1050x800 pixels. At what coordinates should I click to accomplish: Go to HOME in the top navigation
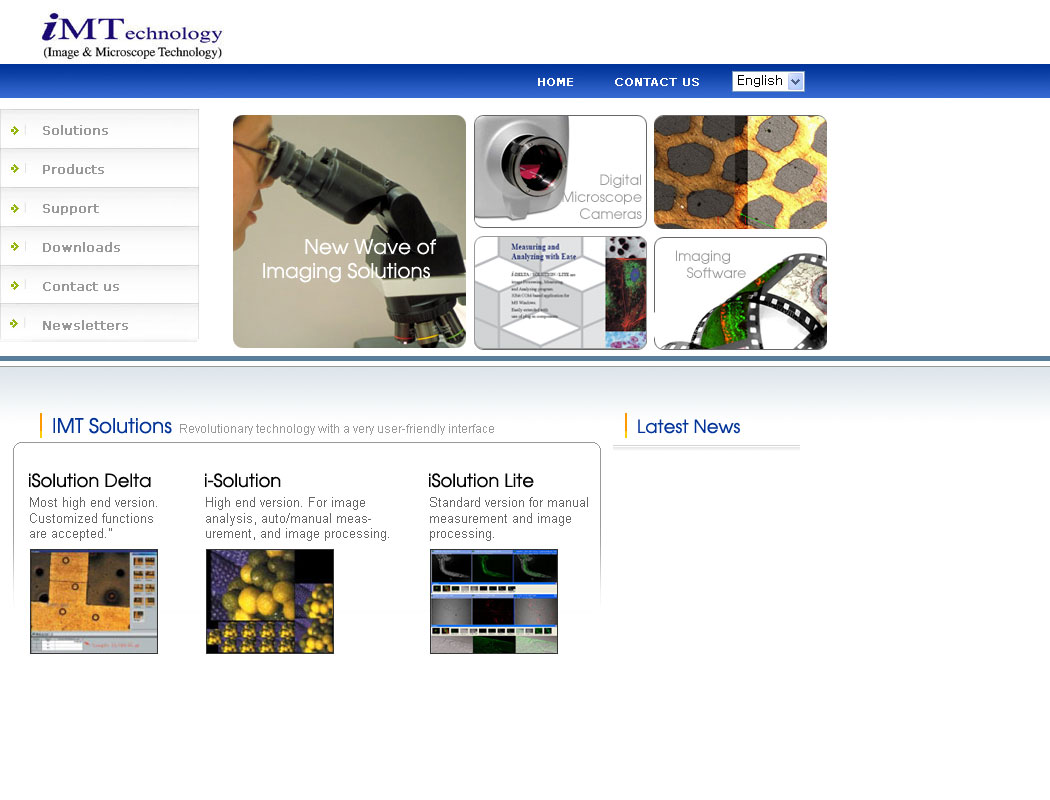click(555, 82)
